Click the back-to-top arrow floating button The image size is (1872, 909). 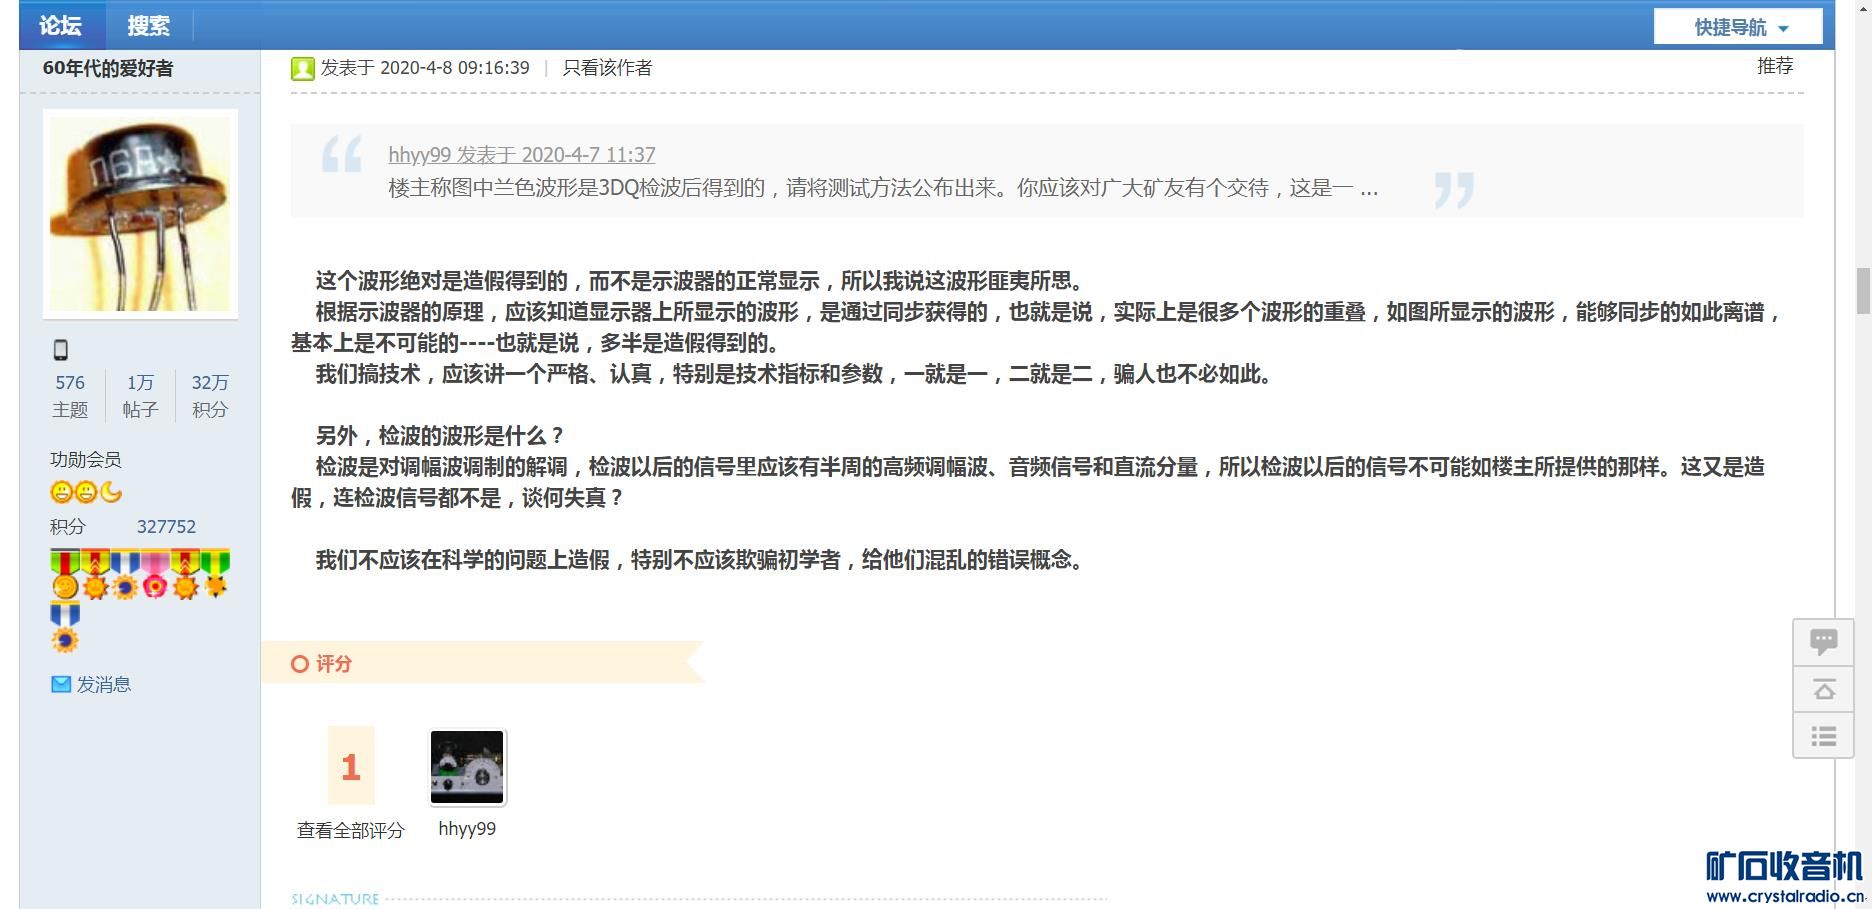click(1823, 689)
